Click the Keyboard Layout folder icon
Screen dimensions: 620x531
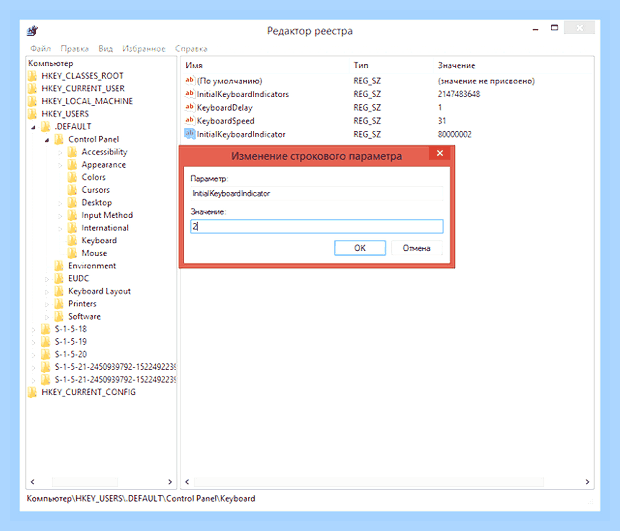[59, 291]
